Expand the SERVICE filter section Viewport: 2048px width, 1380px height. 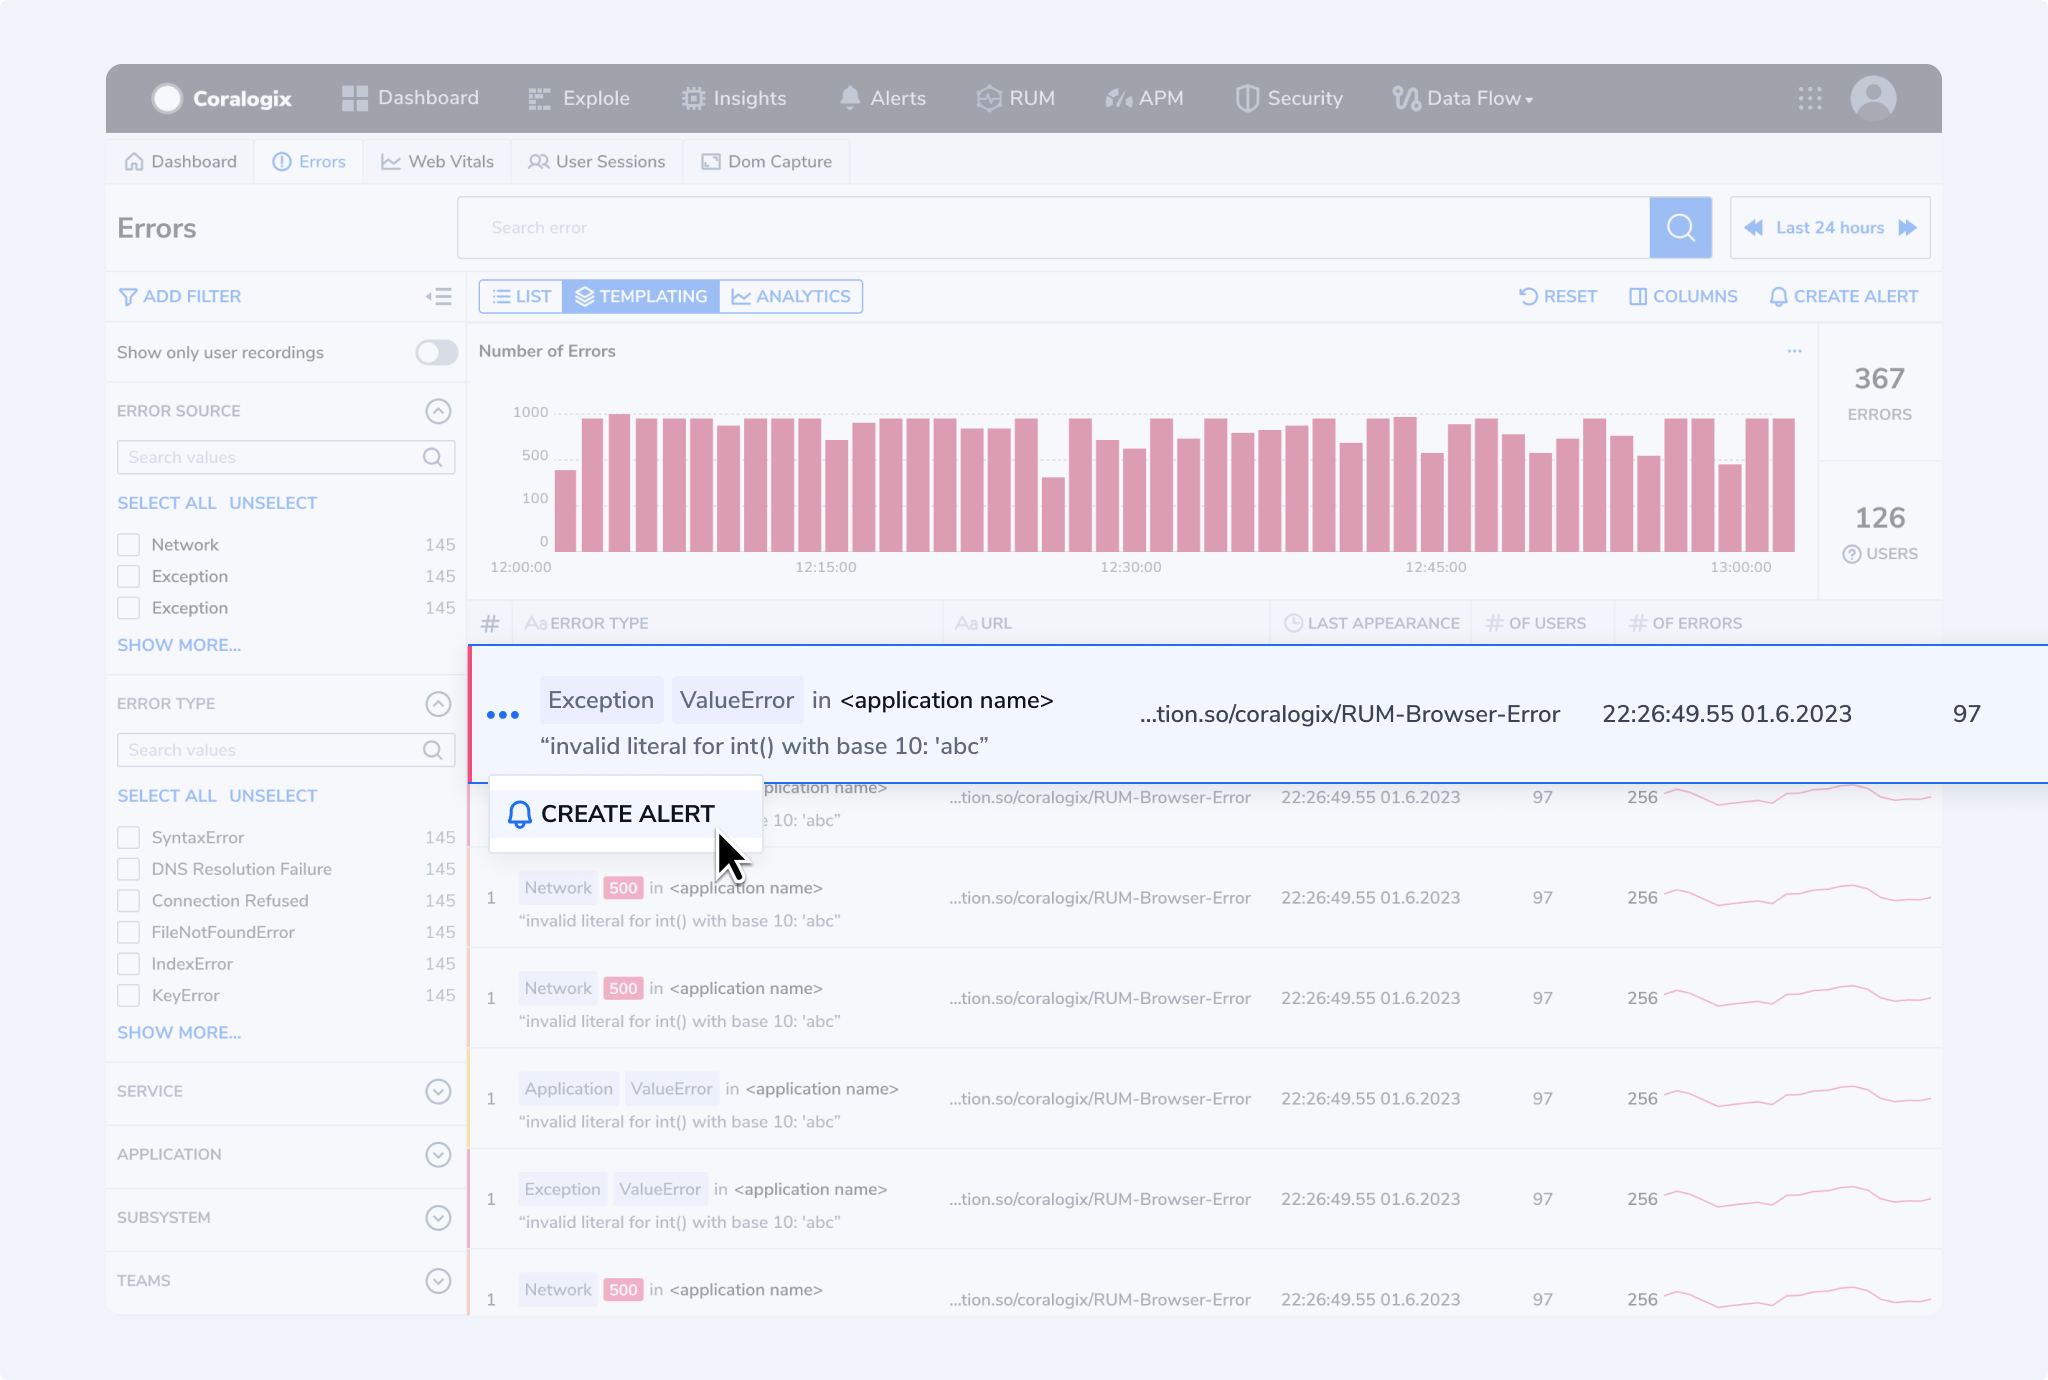click(439, 1089)
